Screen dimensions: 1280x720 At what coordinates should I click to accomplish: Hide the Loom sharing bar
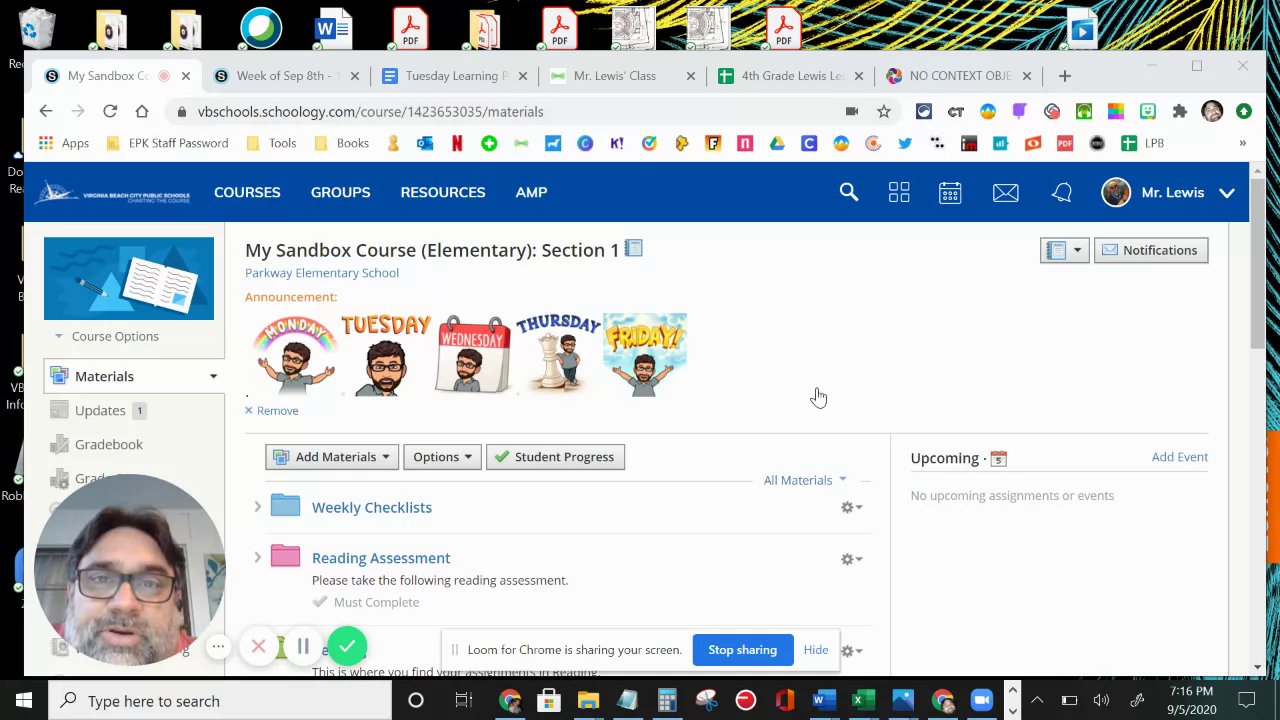tap(816, 650)
